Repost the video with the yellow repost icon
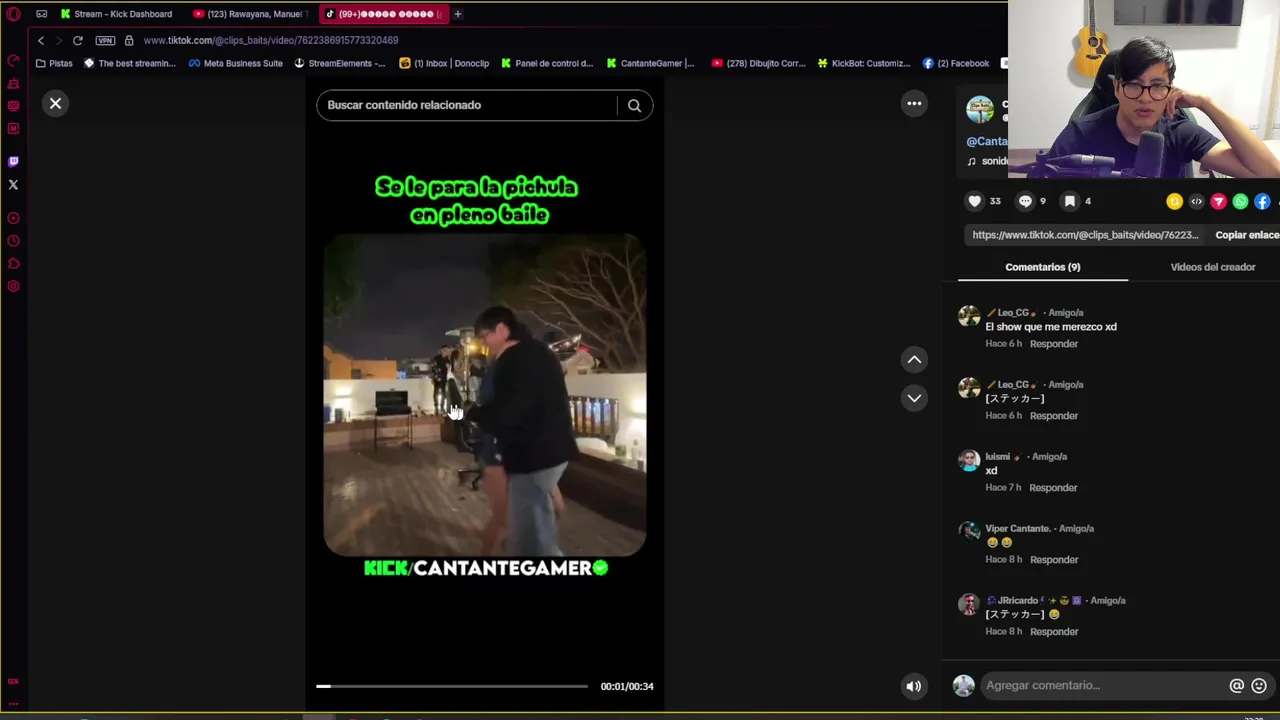This screenshot has width=1280, height=720. coord(1175,202)
